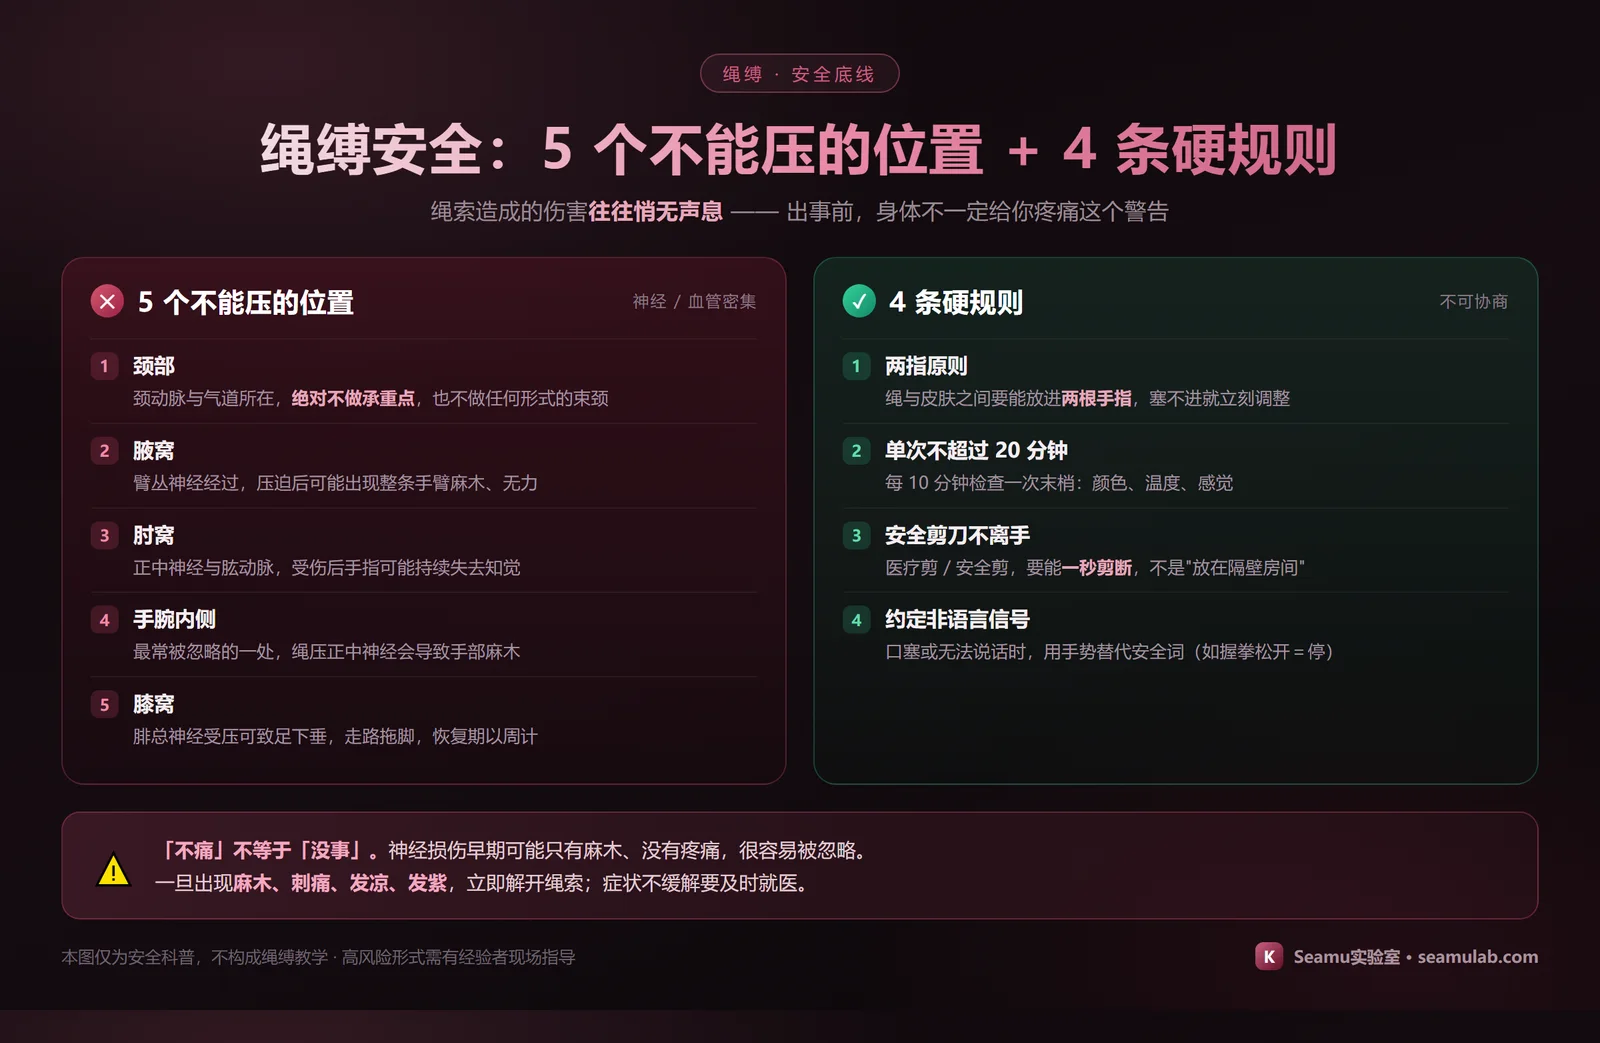Screen dimensions: 1600x1043
Task: Click the main title 绳缚安全 heading
Action: coord(799,150)
